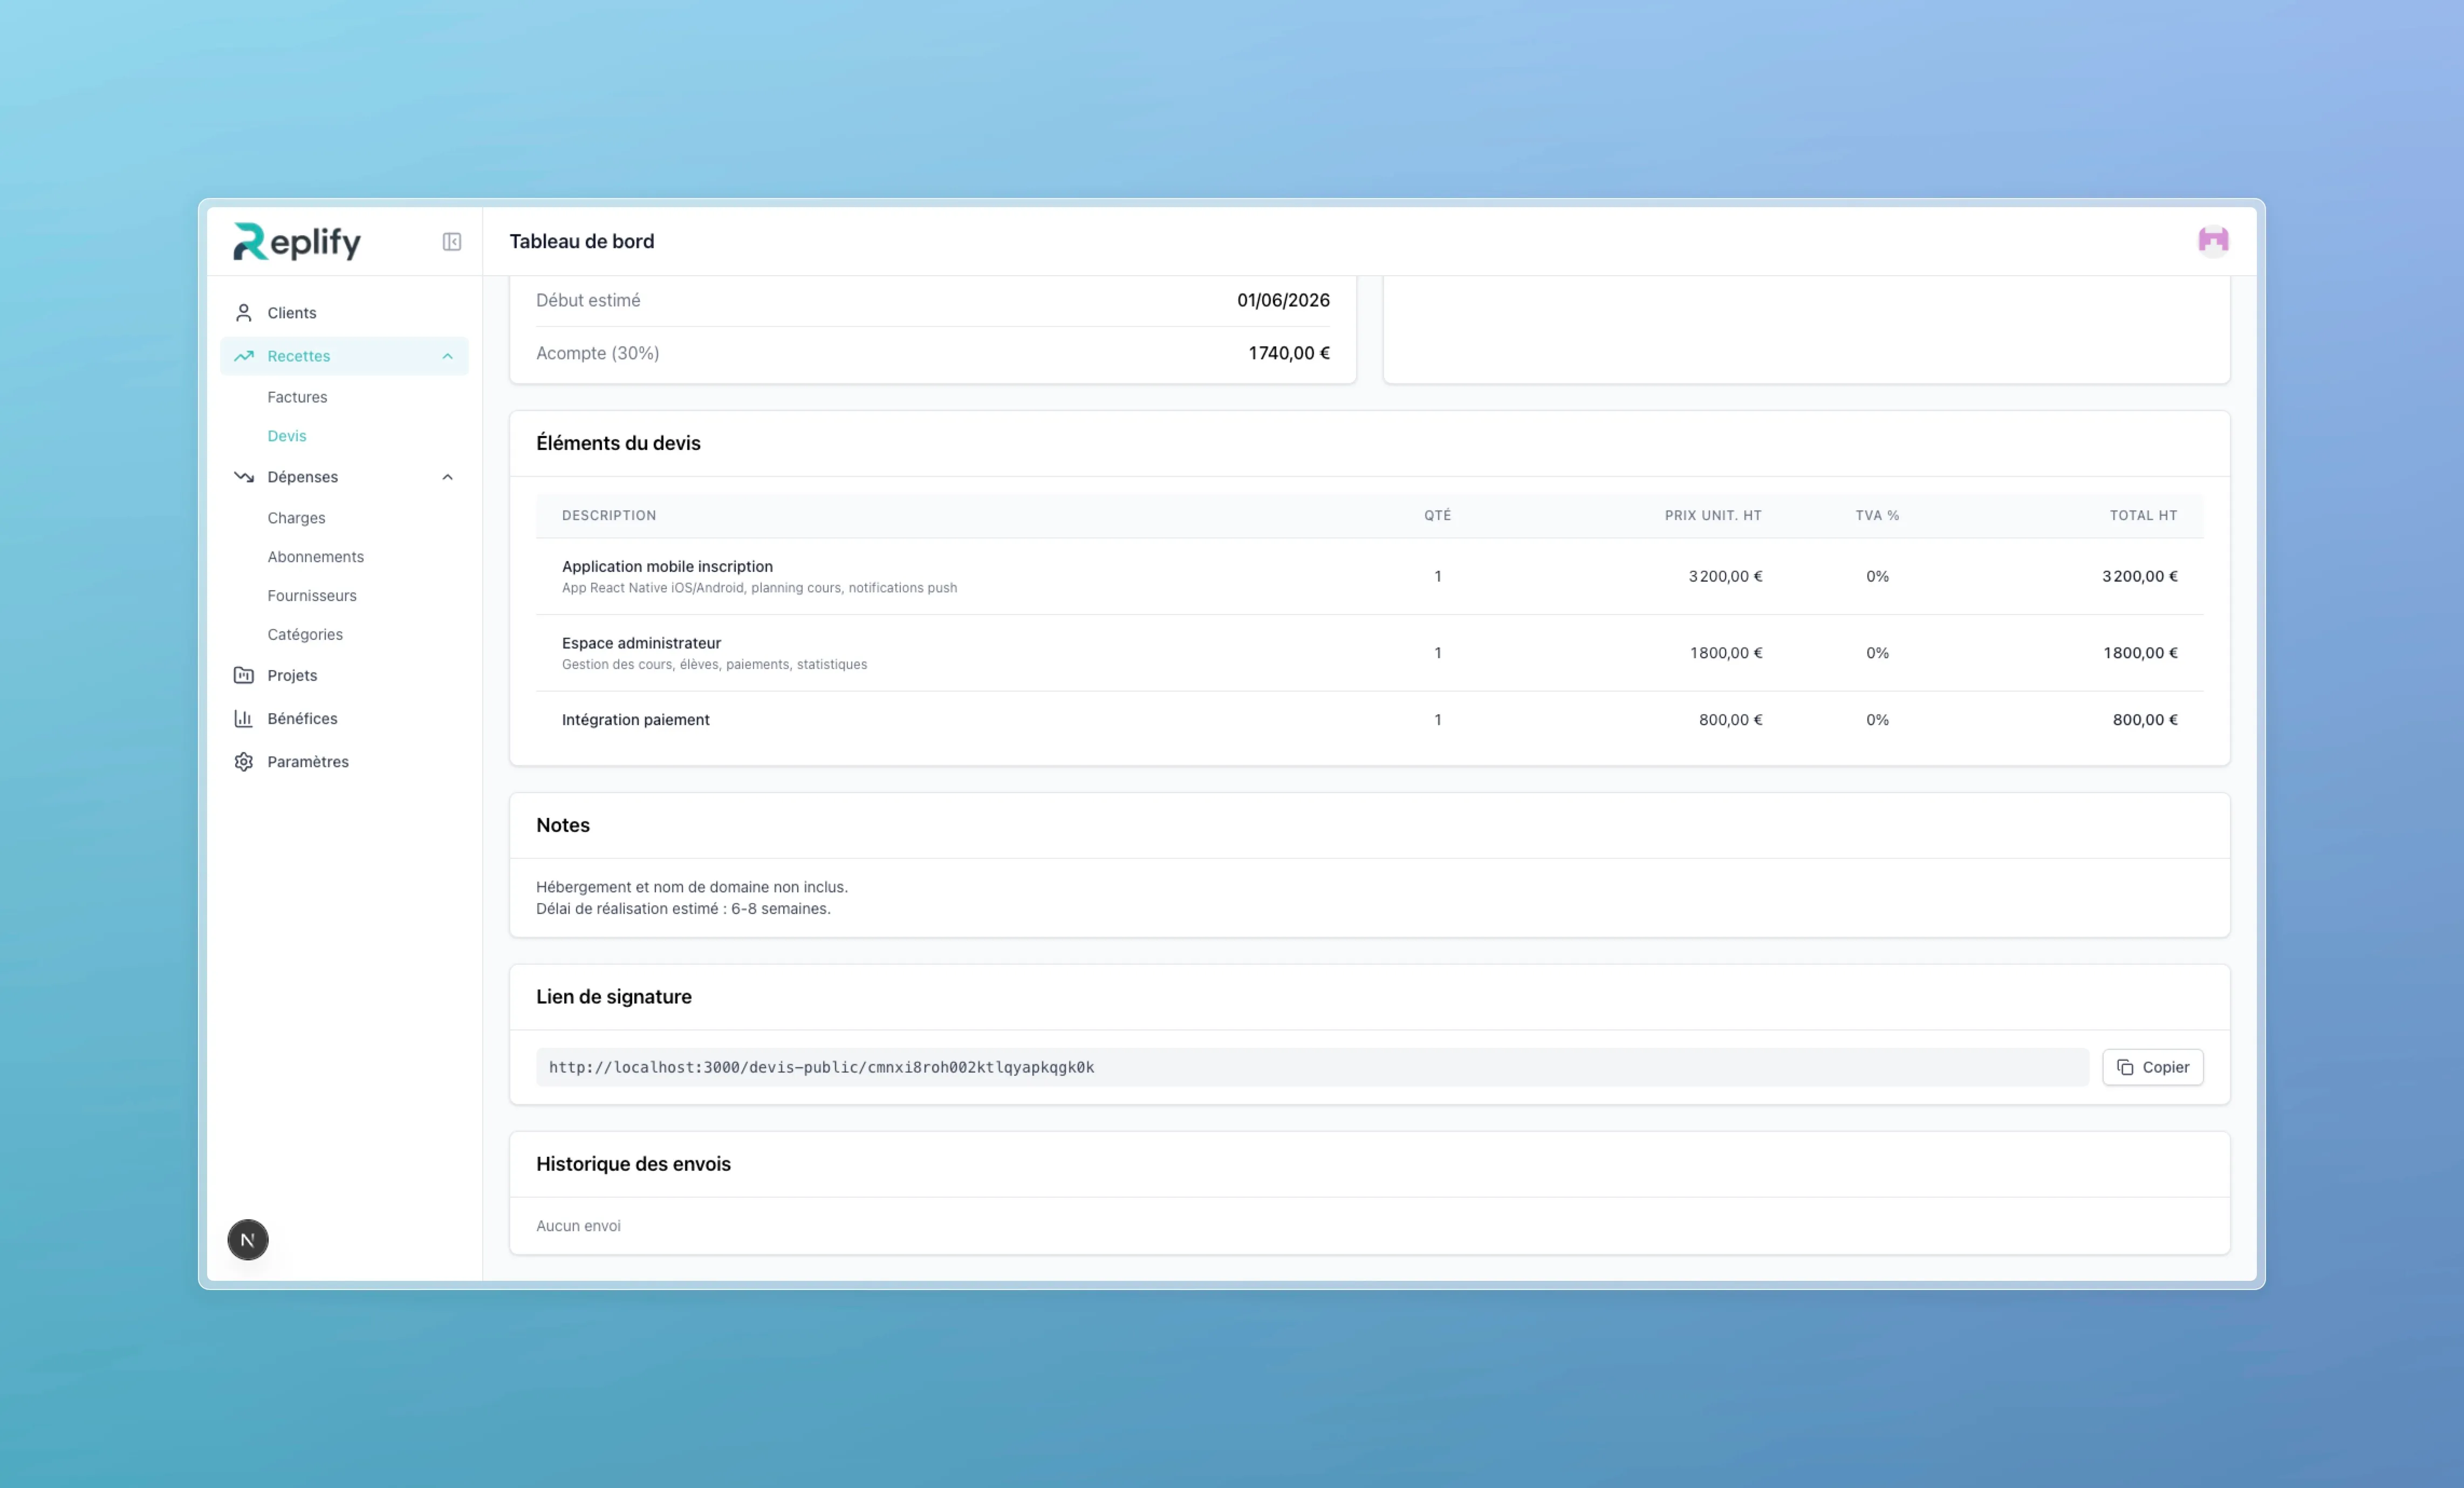Open Fournisseurs submenu item
This screenshot has width=2464, height=1488.
311,596
